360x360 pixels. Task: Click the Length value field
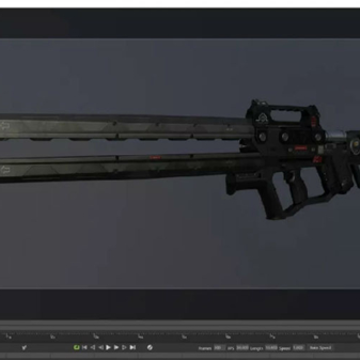(271, 348)
